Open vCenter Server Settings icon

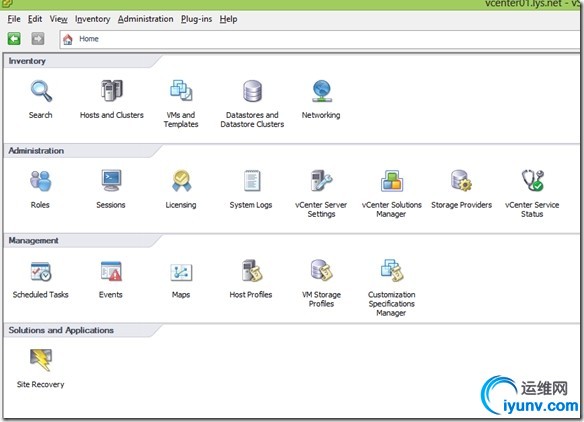click(321, 181)
